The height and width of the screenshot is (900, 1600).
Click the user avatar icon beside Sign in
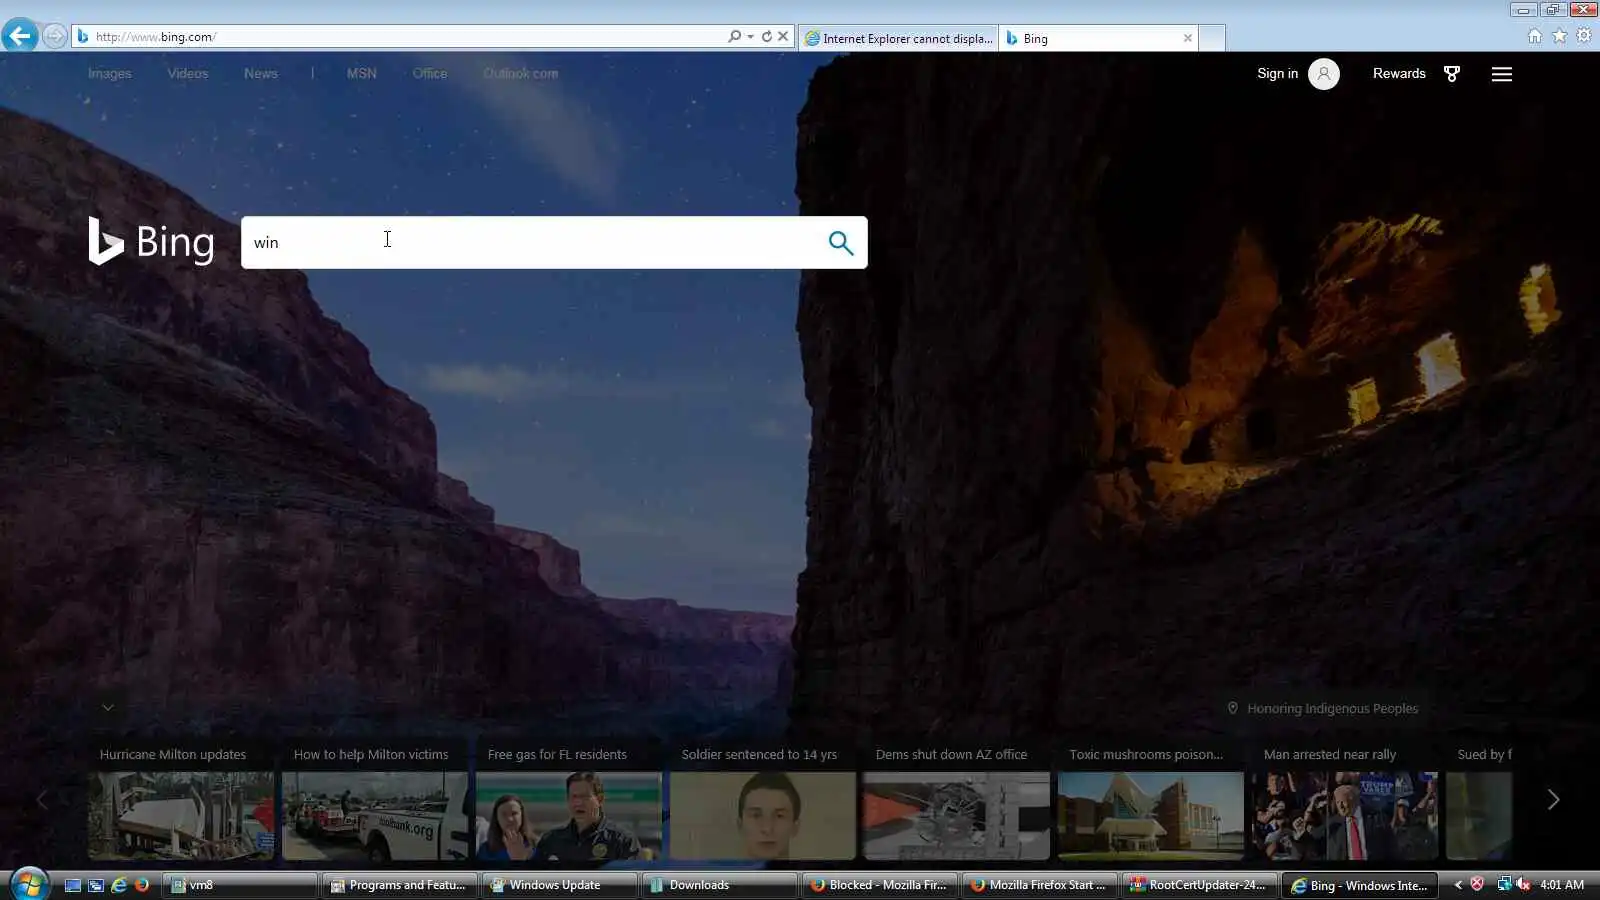click(x=1324, y=74)
